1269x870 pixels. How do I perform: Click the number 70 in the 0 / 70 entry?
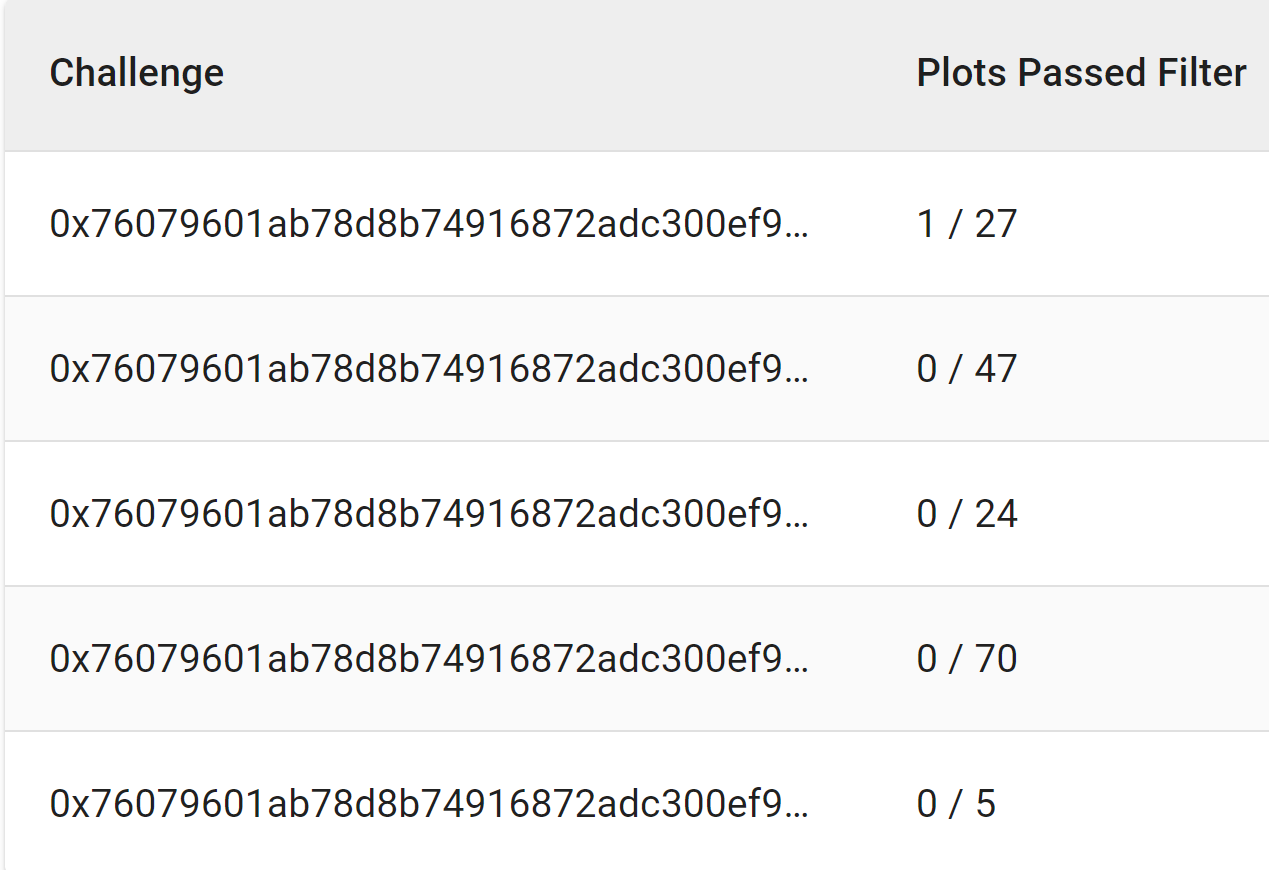996,659
